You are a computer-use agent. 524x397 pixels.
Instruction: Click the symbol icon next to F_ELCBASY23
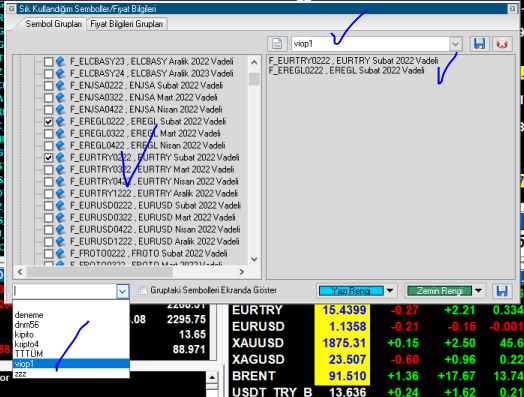click(60, 61)
